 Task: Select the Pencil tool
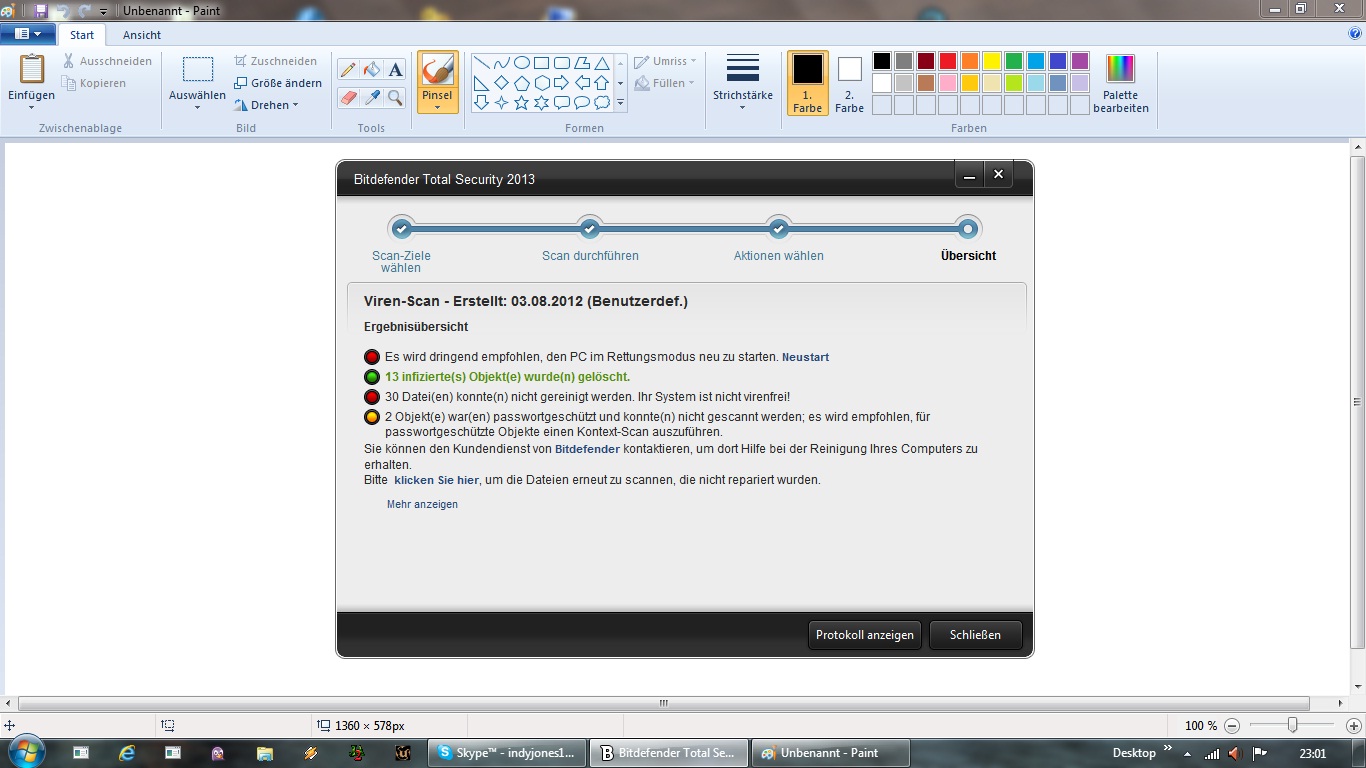click(x=347, y=69)
